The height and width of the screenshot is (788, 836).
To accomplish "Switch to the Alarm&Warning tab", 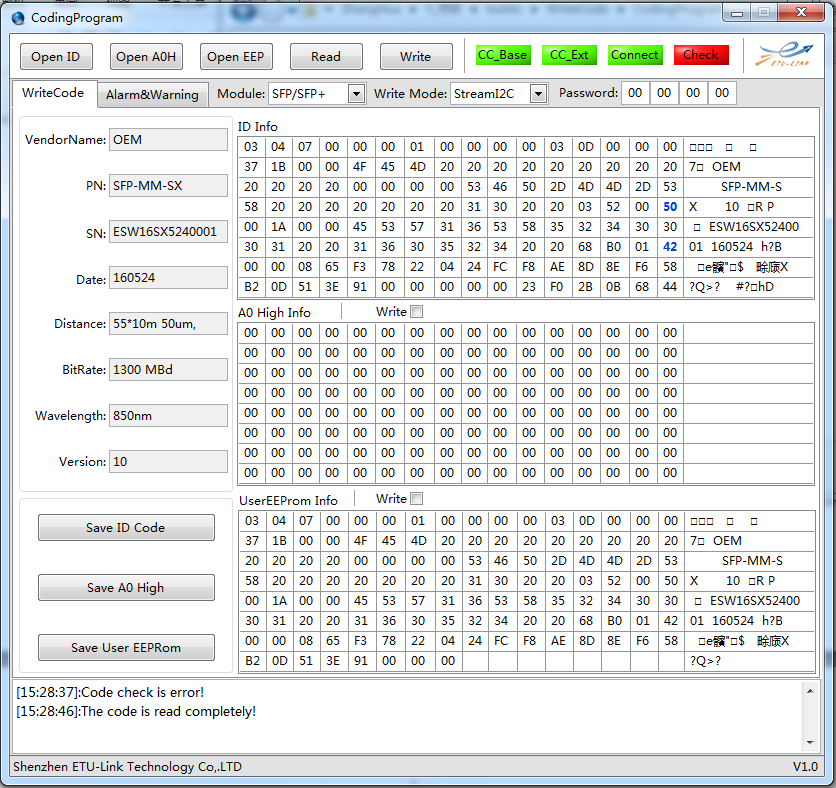I will point(152,95).
